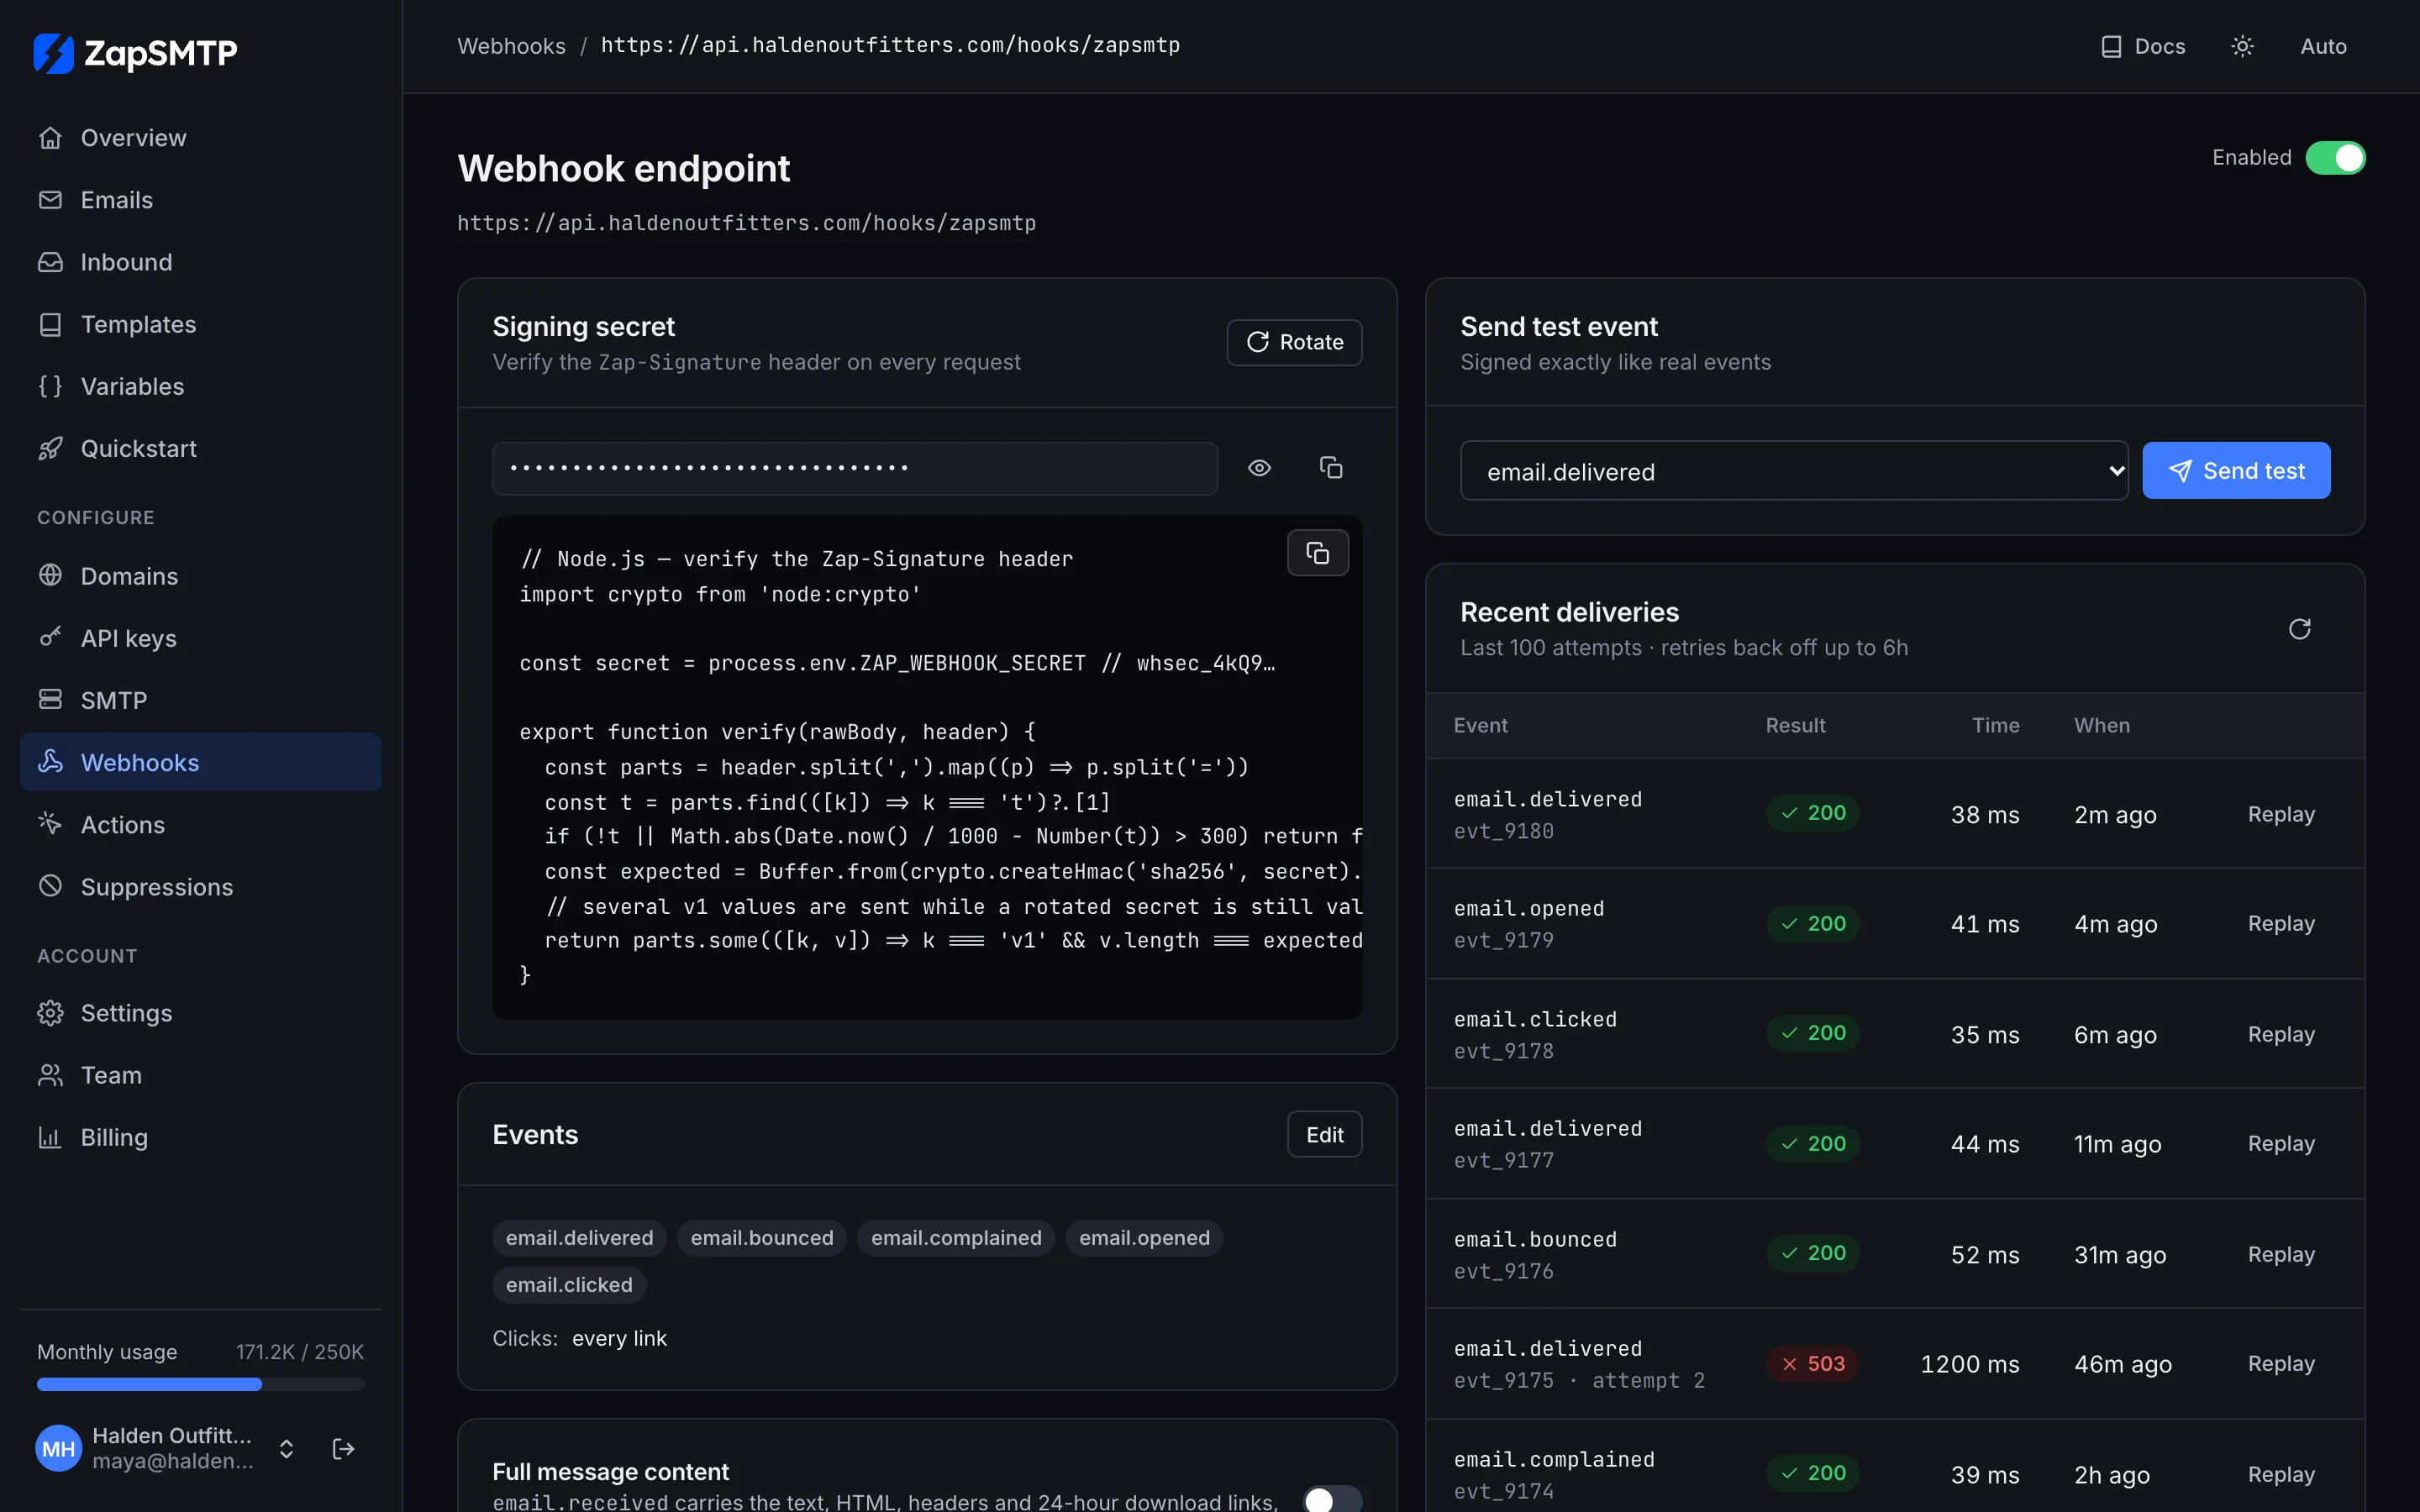Navigate to Domains settings
This screenshot has width=2420, height=1512.
point(200,576)
